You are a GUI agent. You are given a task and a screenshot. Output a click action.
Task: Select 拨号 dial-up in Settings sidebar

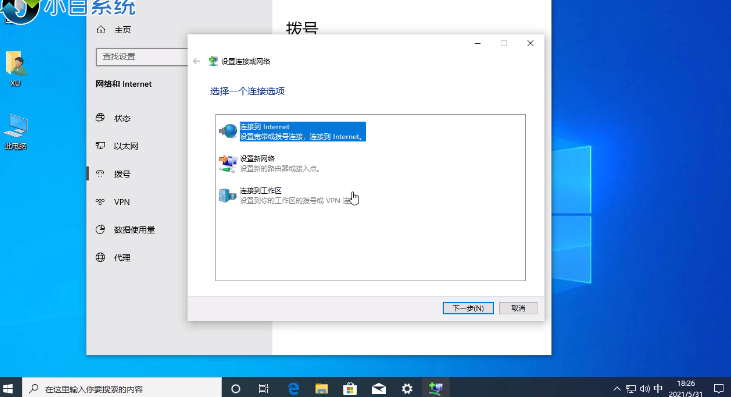pos(122,174)
